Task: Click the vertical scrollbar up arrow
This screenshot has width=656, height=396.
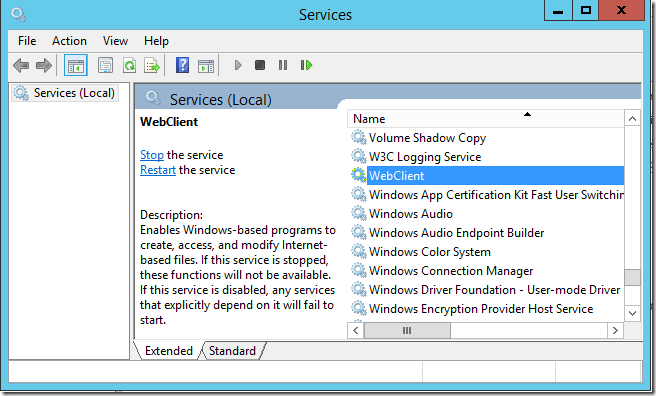Action: tap(632, 119)
